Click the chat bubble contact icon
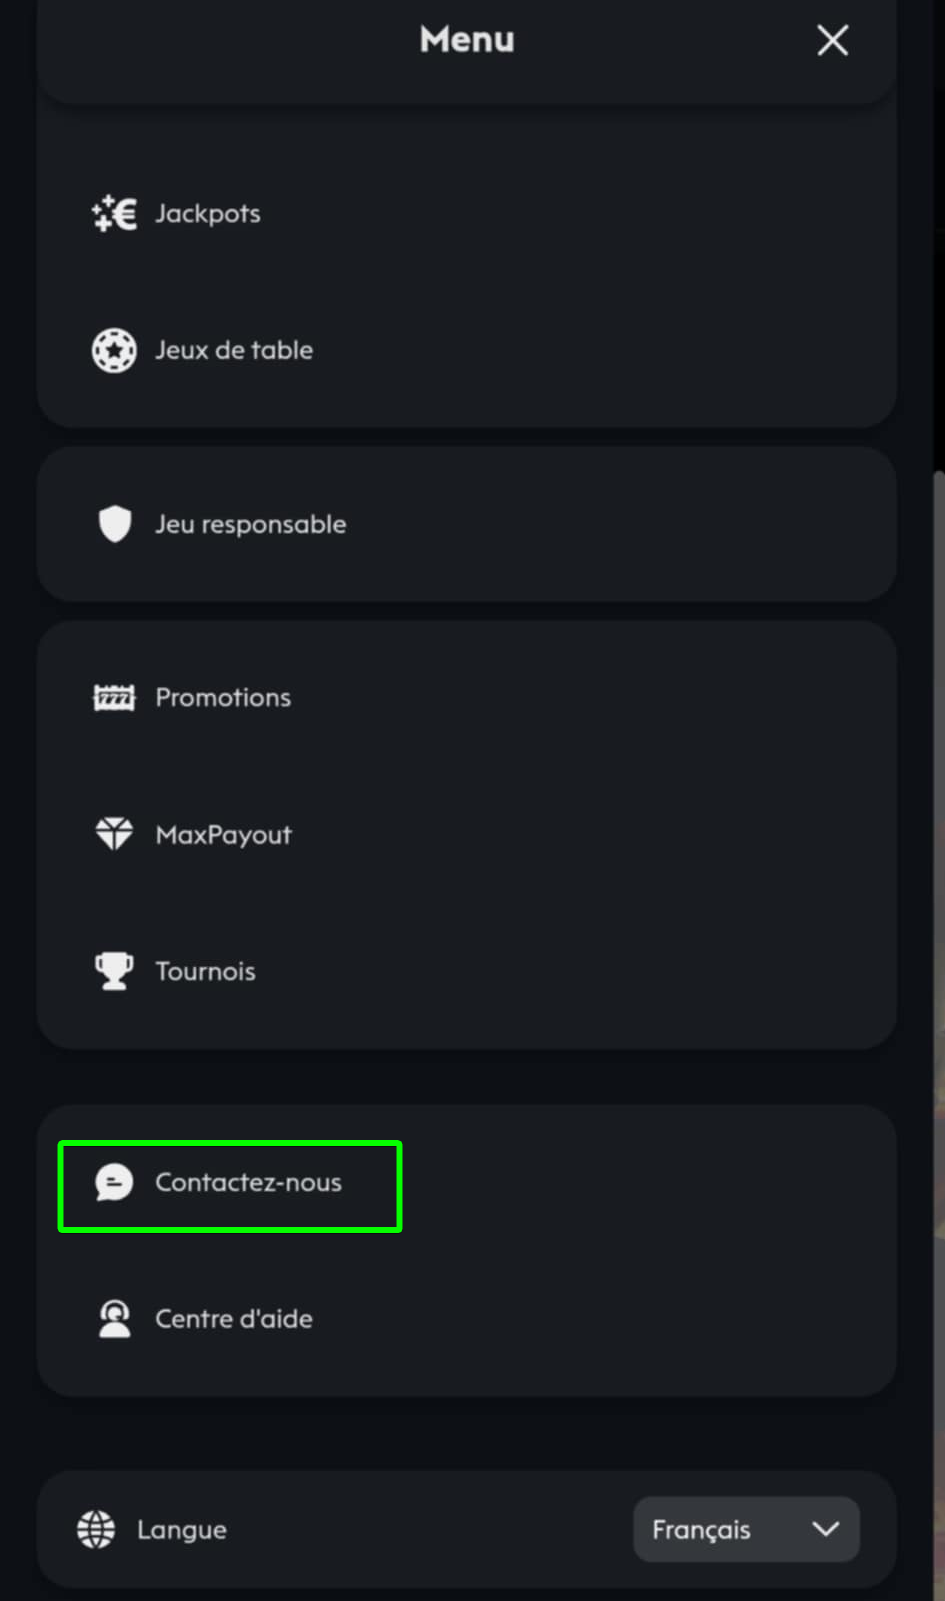The height and width of the screenshot is (1601, 945). click(x=114, y=1183)
